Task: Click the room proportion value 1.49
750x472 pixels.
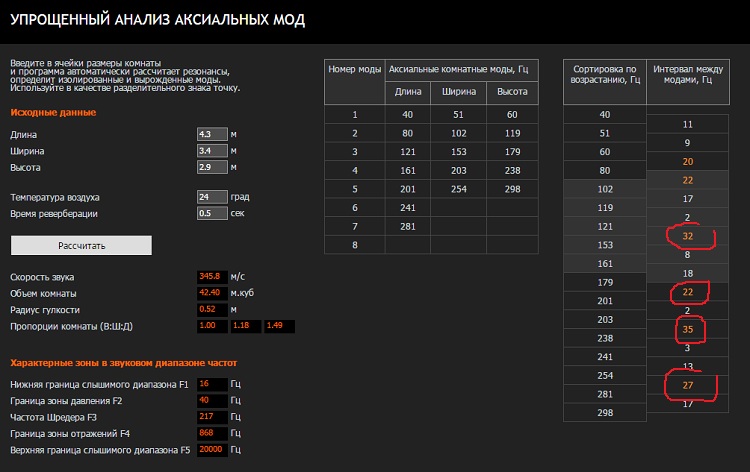Action: (279, 327)
